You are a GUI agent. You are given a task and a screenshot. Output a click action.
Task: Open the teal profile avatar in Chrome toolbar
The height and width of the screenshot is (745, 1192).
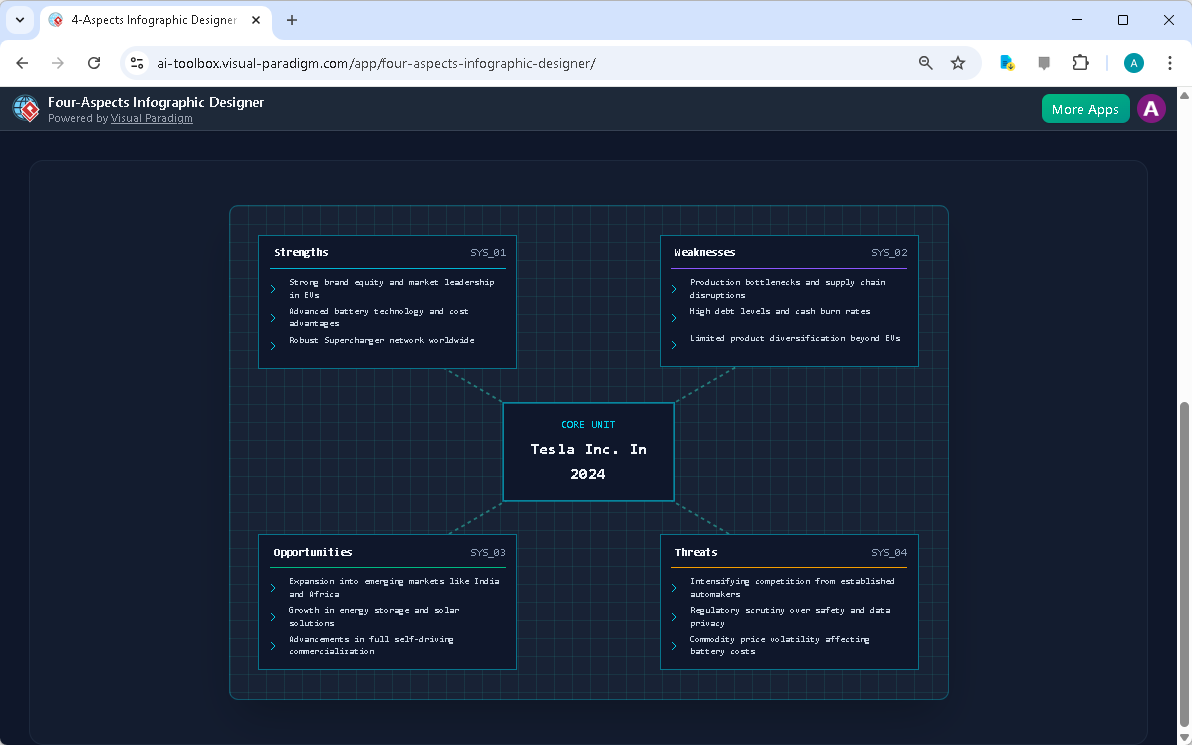click(x=1133, y=62)
